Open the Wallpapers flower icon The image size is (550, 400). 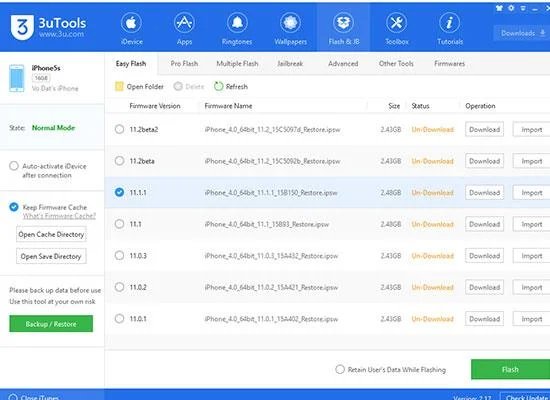(x=290, y=23)
